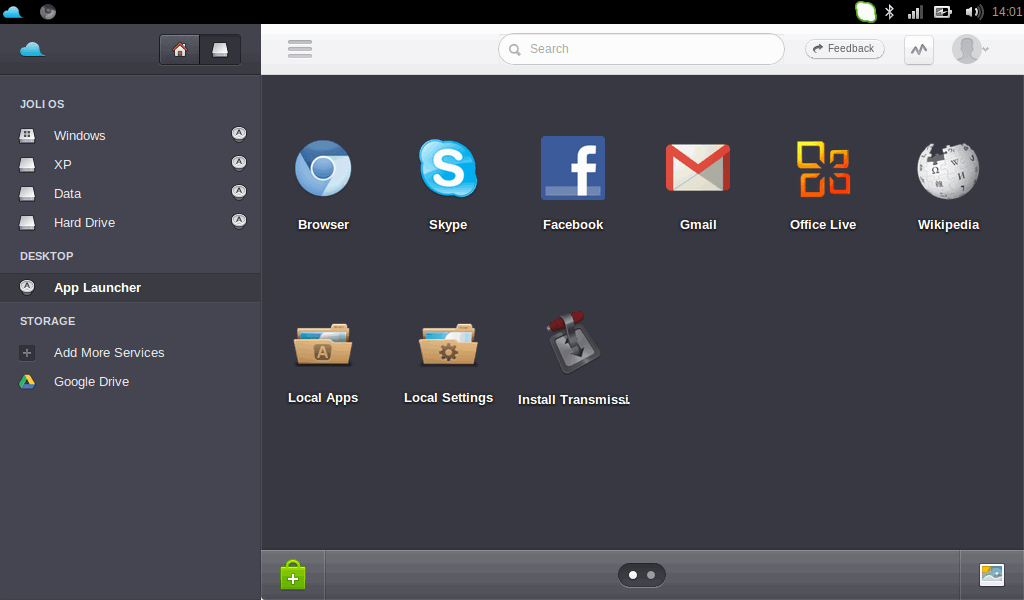1024x600 pixels.
Task: Click Install Transmission icon
Action: tap(573, 343)
